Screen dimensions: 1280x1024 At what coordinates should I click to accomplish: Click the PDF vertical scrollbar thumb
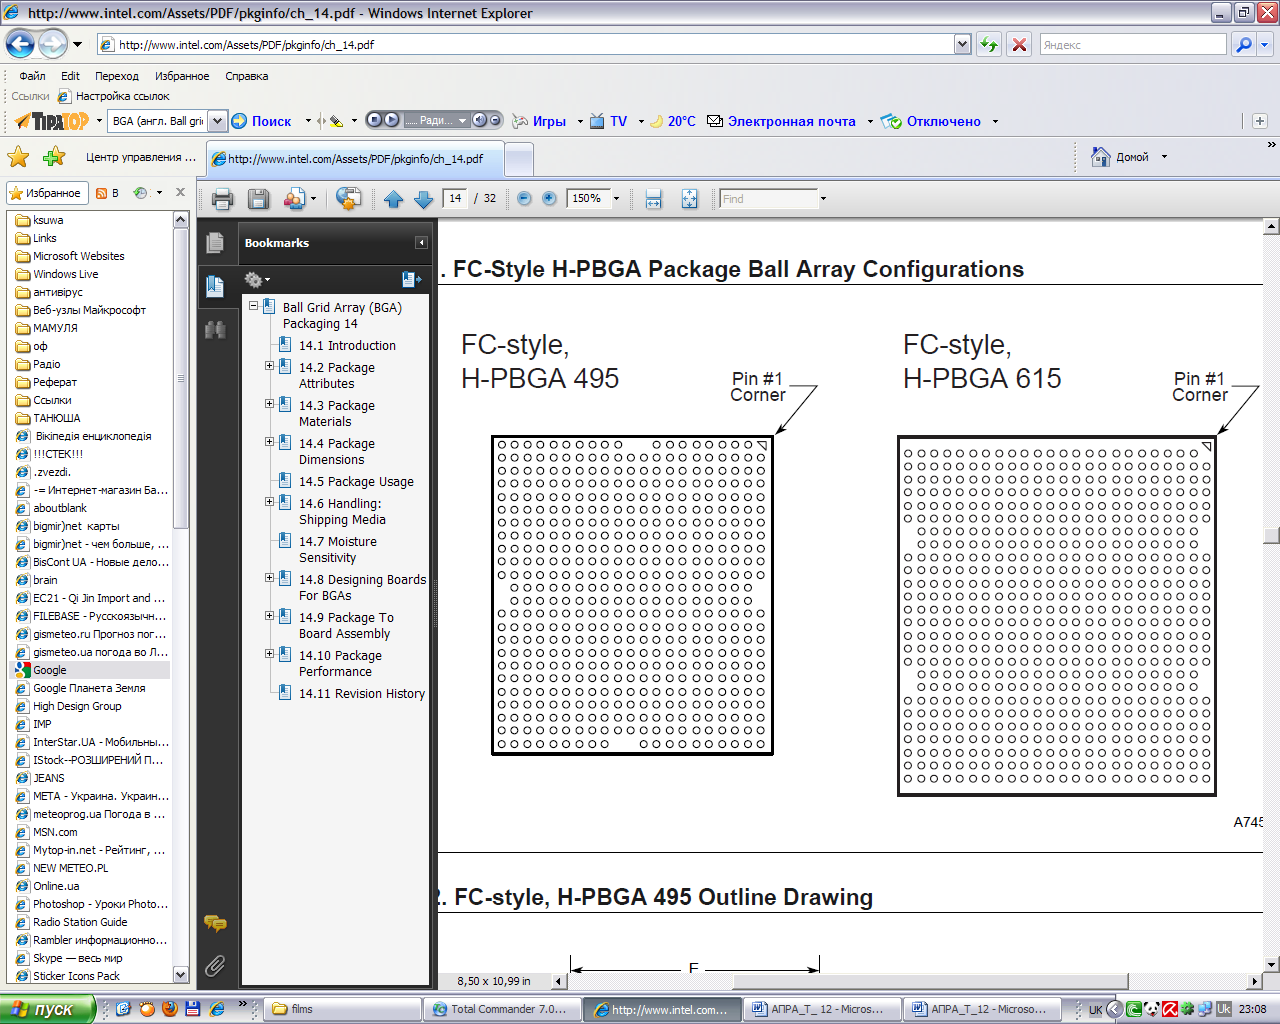(1271, 535)
